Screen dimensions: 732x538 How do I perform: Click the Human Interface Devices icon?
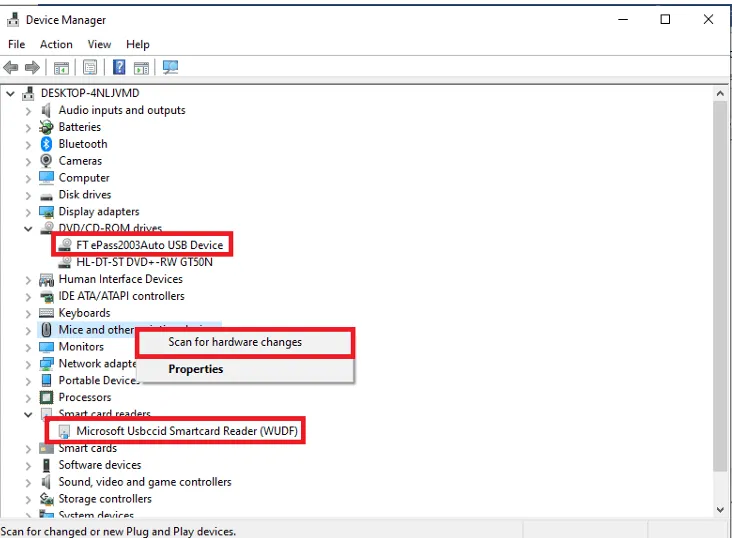[46, 279]
